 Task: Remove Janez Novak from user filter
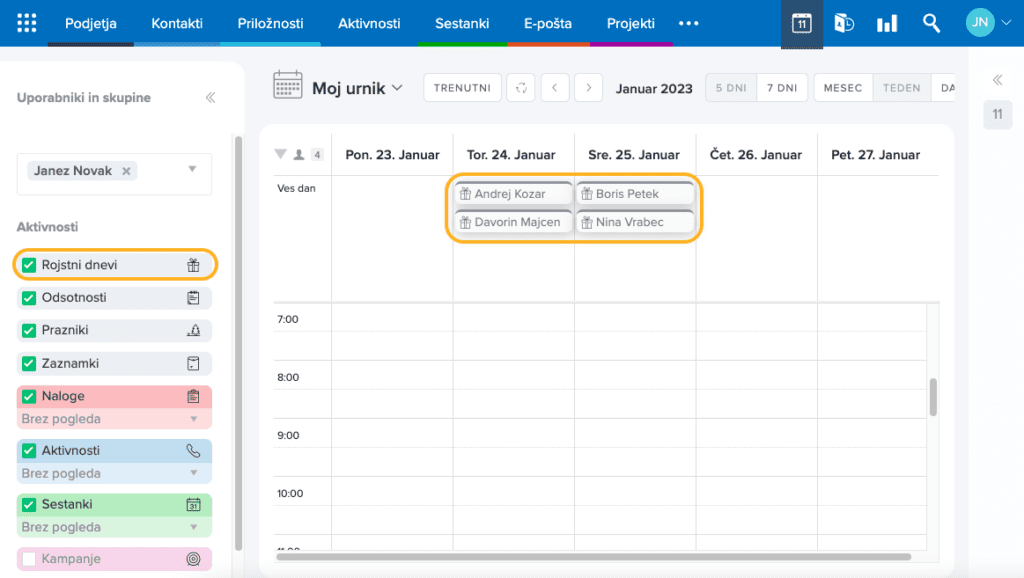pos(126,171)
